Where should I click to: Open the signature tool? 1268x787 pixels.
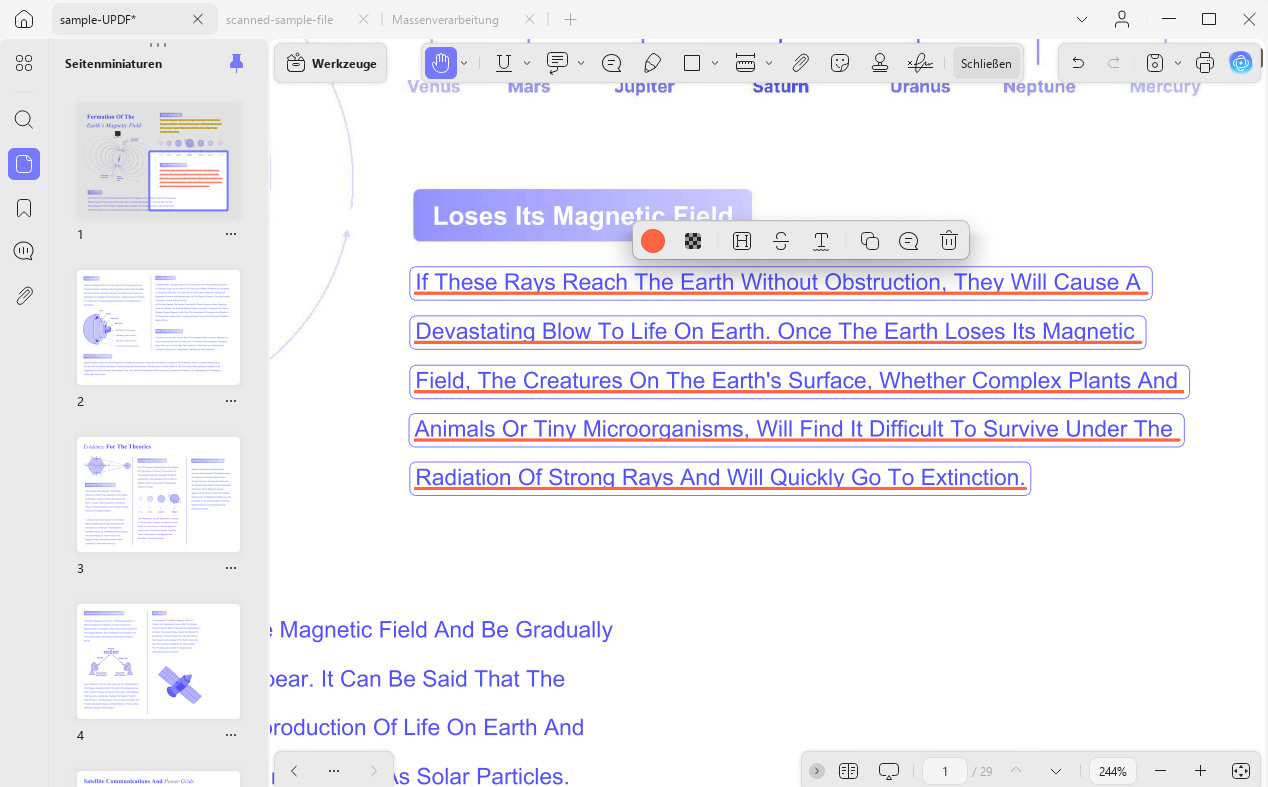tap(920, 63)
